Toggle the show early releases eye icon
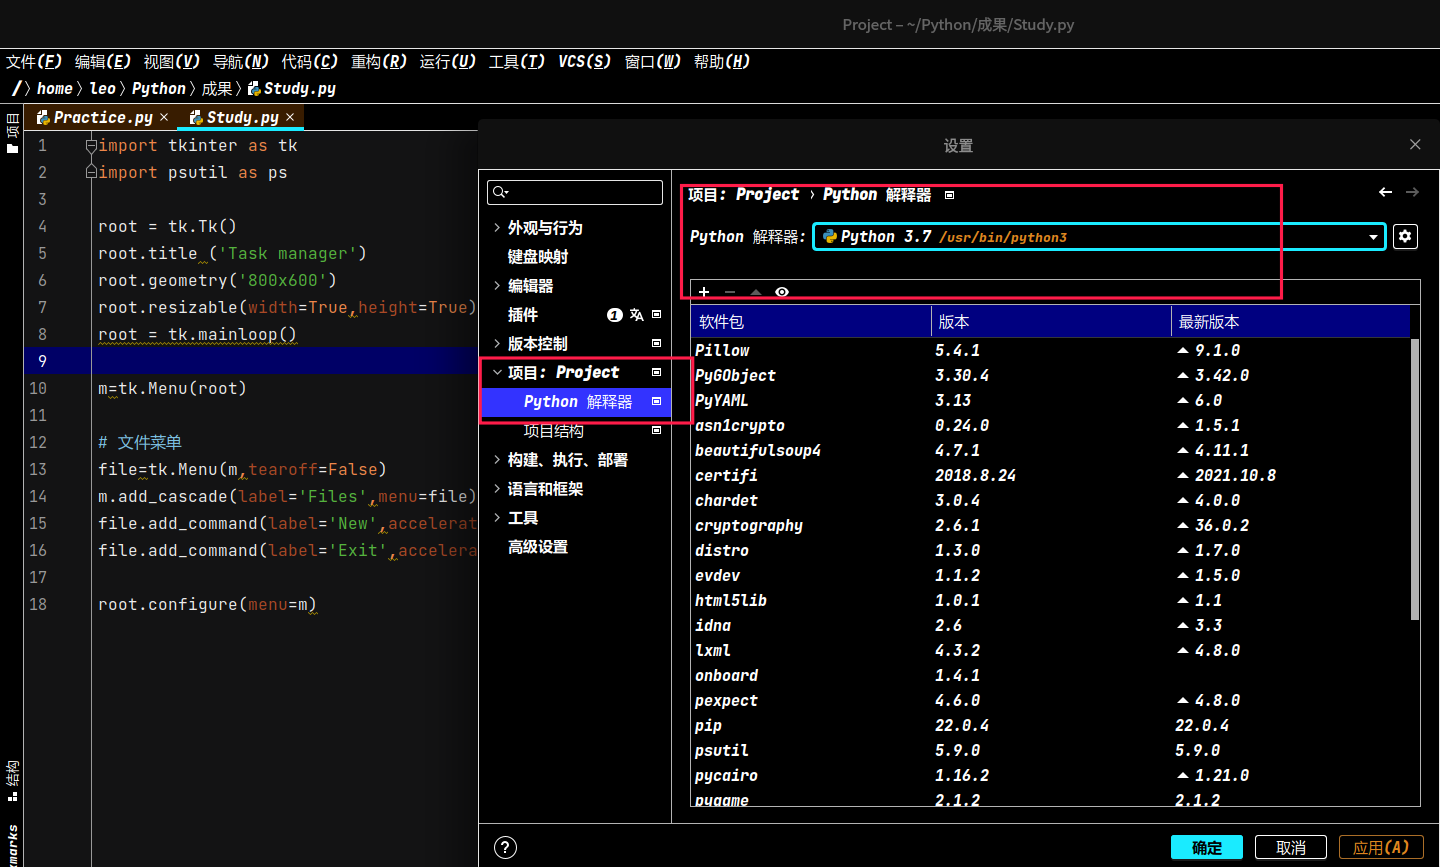Image resolution: width=1440 pixels, height=867 pixels. coord(782,292)
